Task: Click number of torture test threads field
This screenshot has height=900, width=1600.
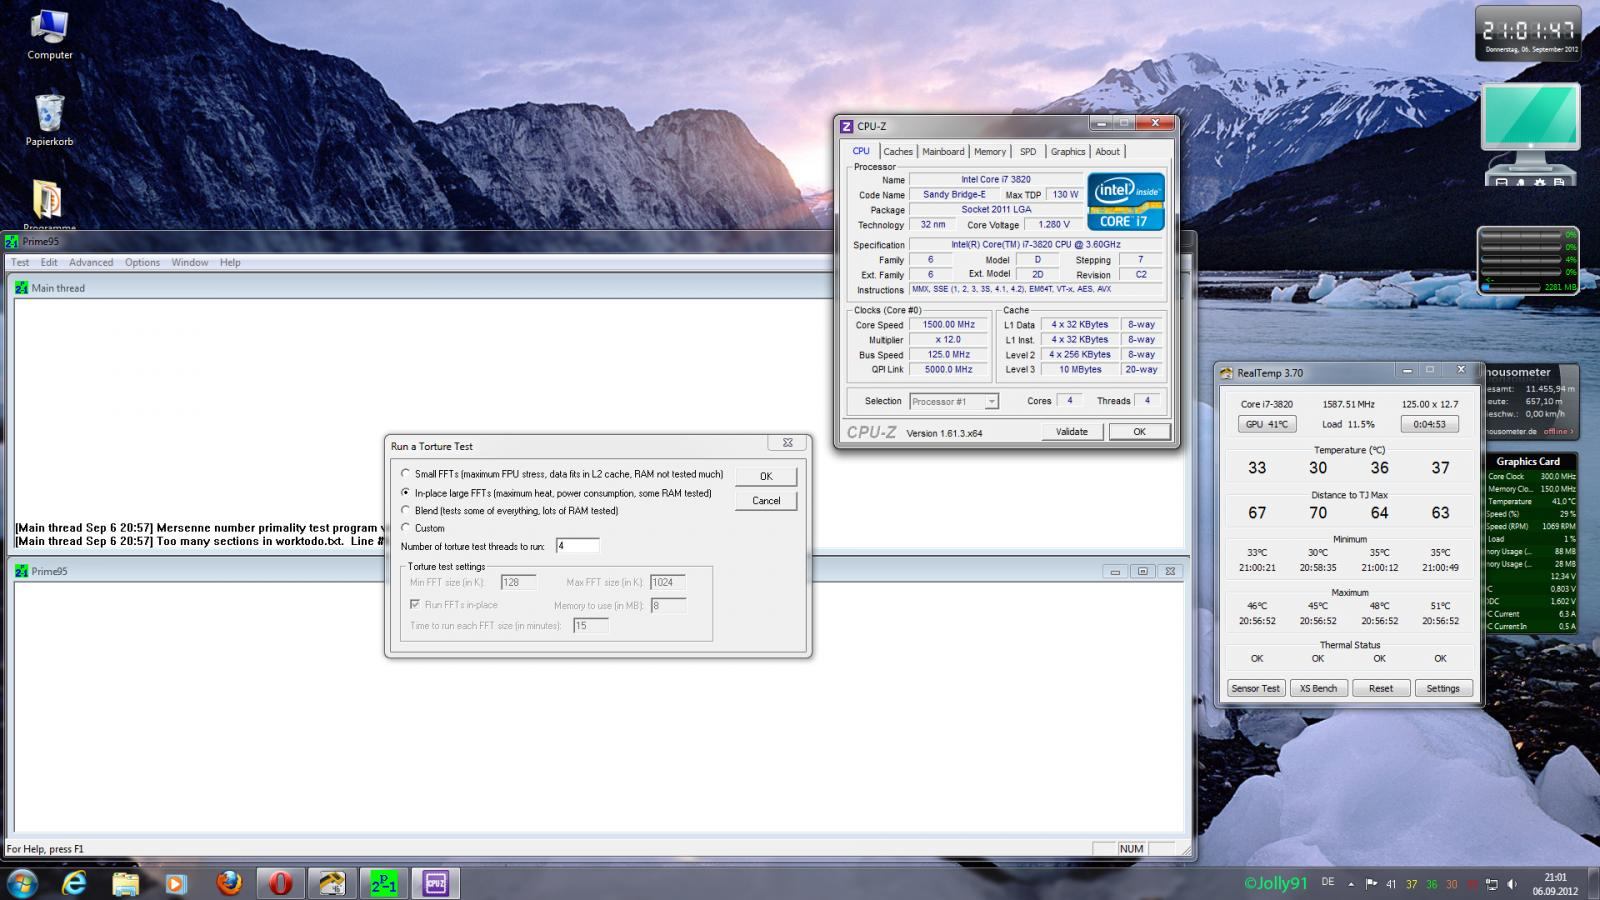Action: click(x=577, y=546)
